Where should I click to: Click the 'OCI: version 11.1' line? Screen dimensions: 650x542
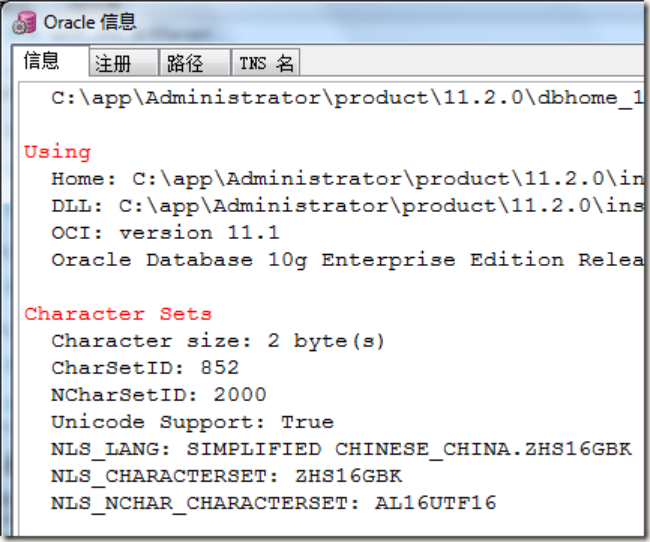click(x=165, y=233)
